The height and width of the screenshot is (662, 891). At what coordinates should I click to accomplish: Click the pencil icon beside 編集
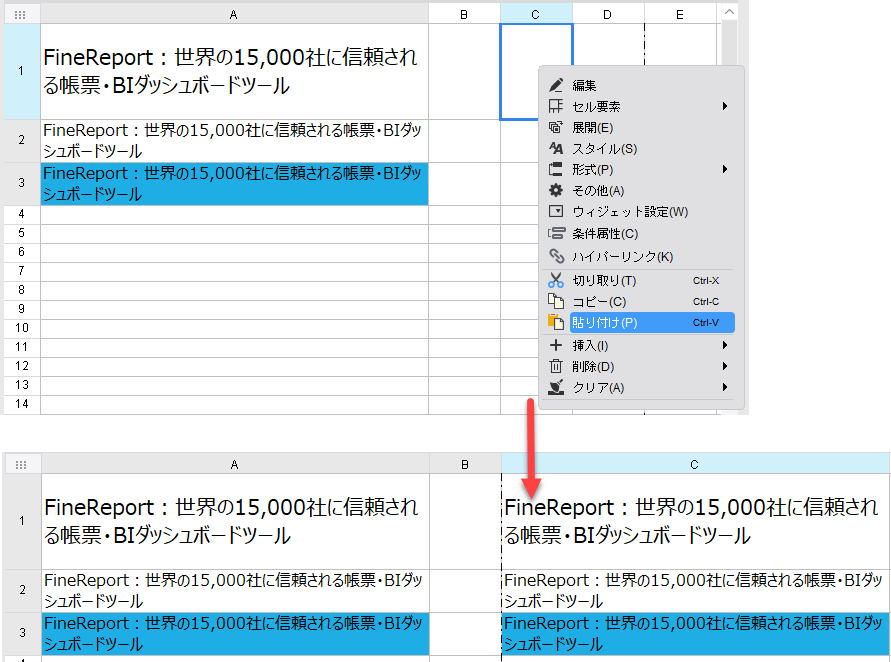[556, 85]
